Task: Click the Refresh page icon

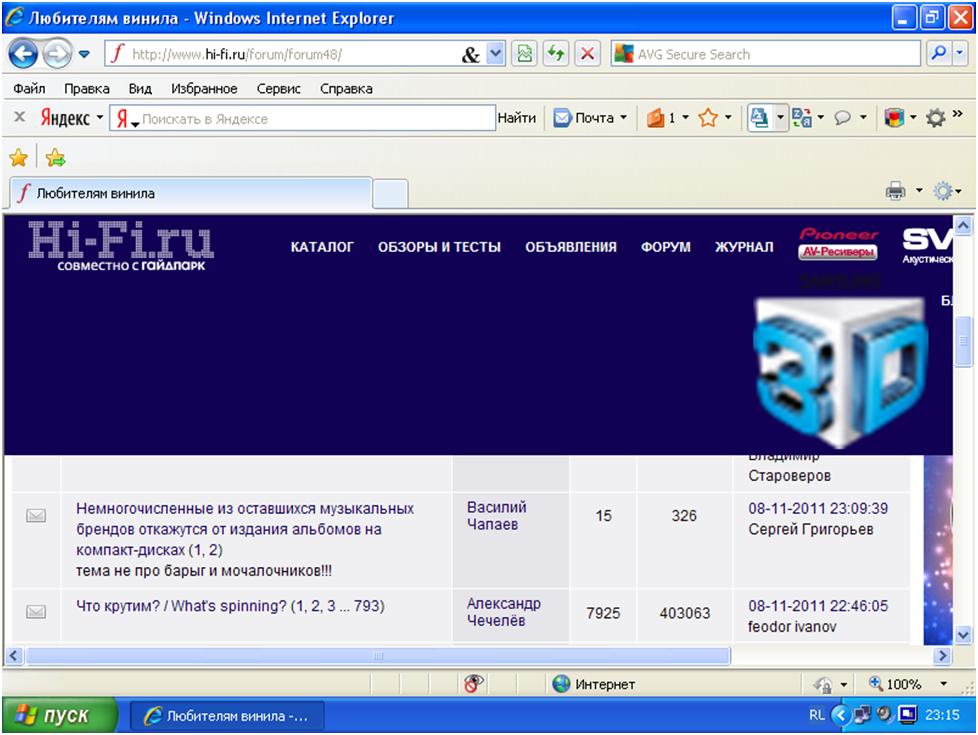Action: 555,55
